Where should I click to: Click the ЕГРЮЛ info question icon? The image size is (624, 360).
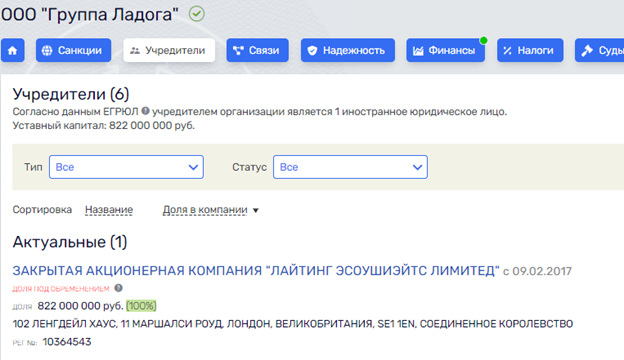(x=145, y=111)
